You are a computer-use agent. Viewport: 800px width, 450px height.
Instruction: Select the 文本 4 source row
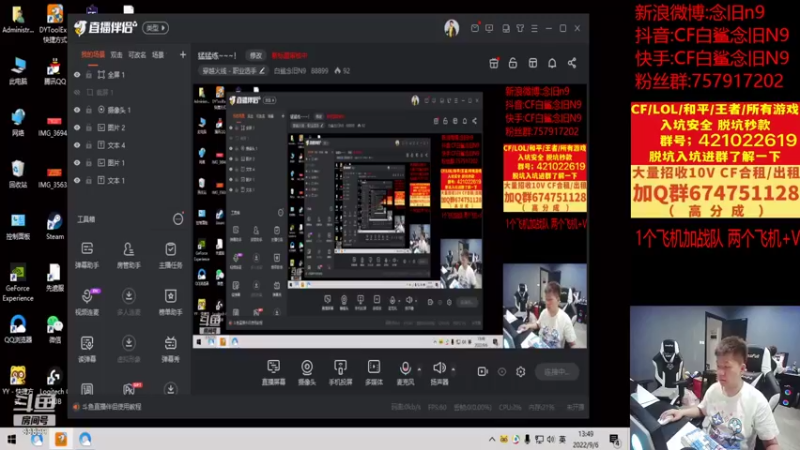click(130, 145)
